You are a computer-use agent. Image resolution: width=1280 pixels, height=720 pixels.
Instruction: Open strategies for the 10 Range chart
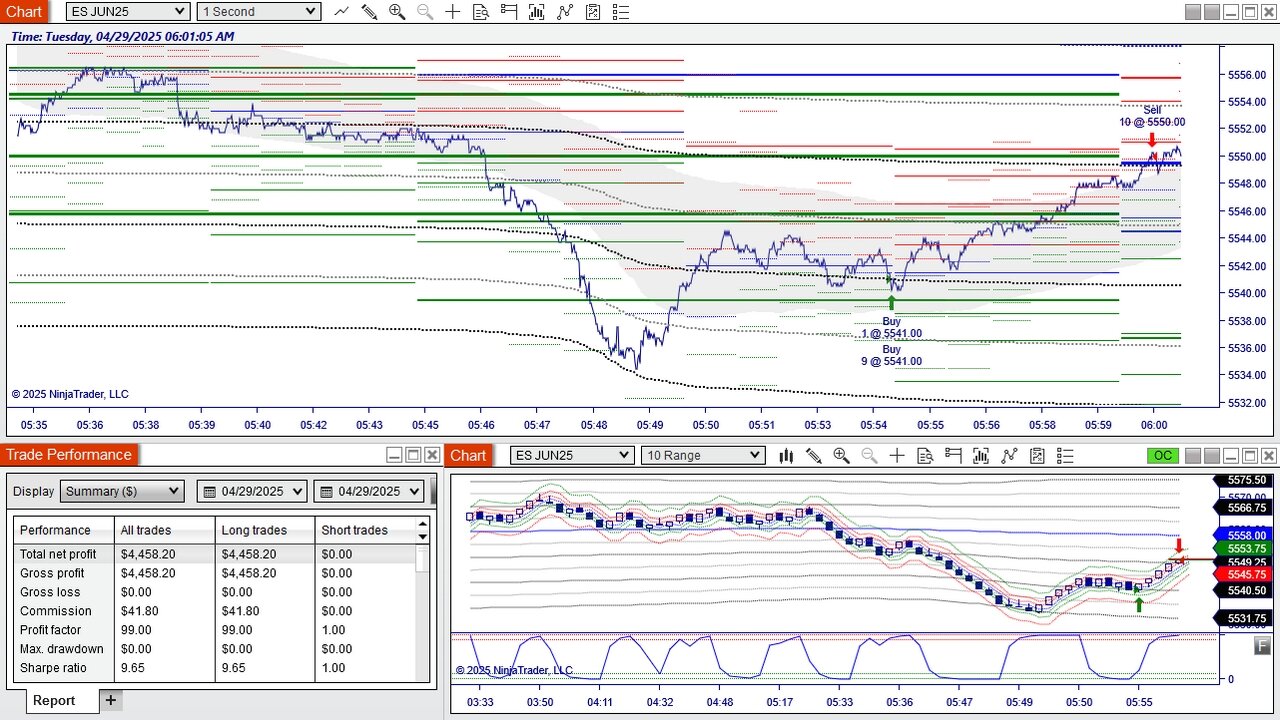pos(1009,456)
